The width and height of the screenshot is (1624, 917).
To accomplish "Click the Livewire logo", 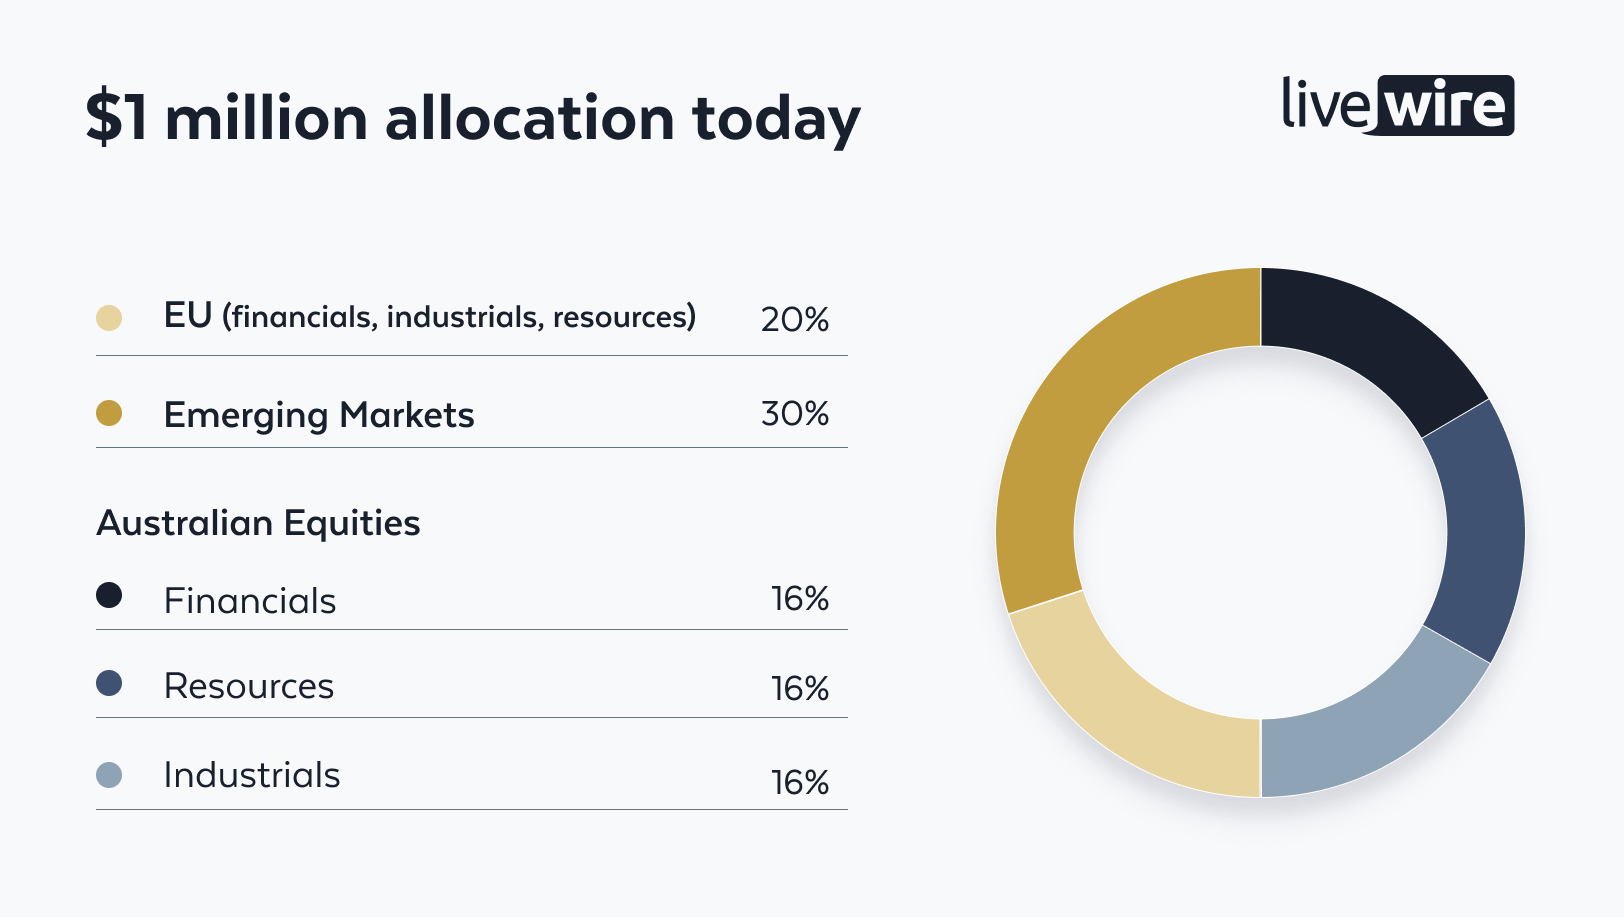I will click(x=1397, y=105).
